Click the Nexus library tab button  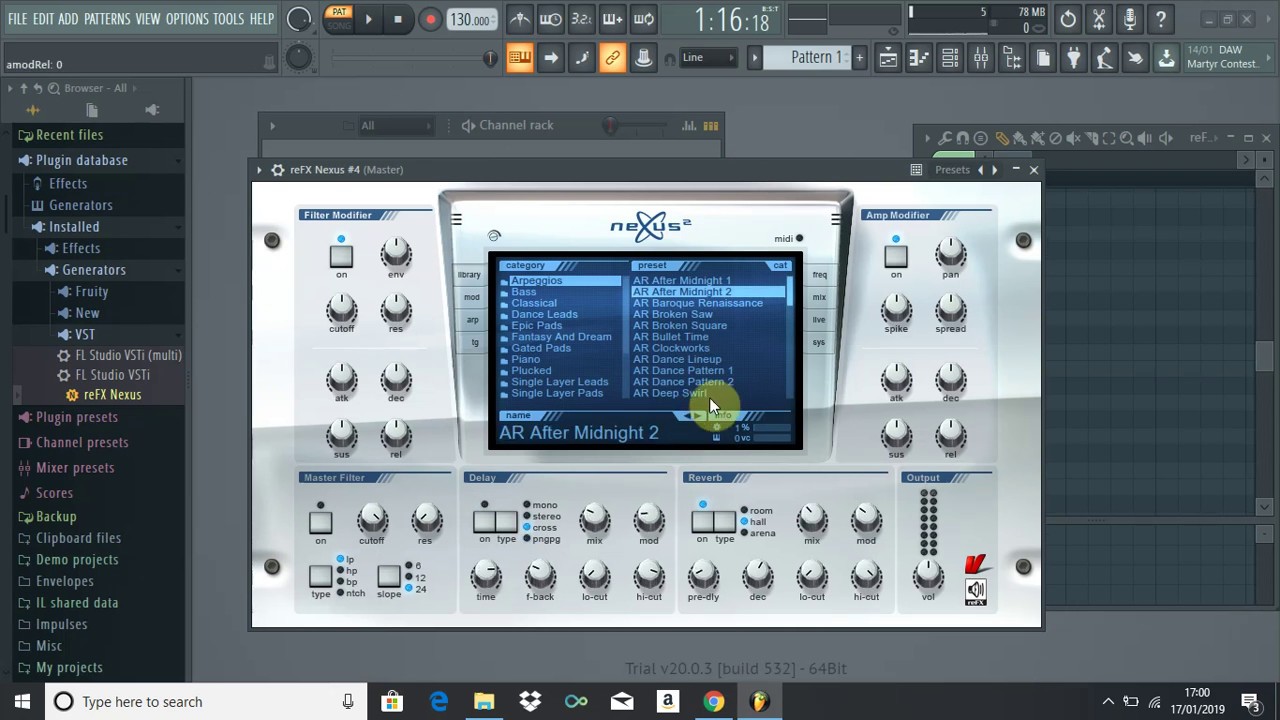click(469, 275)
